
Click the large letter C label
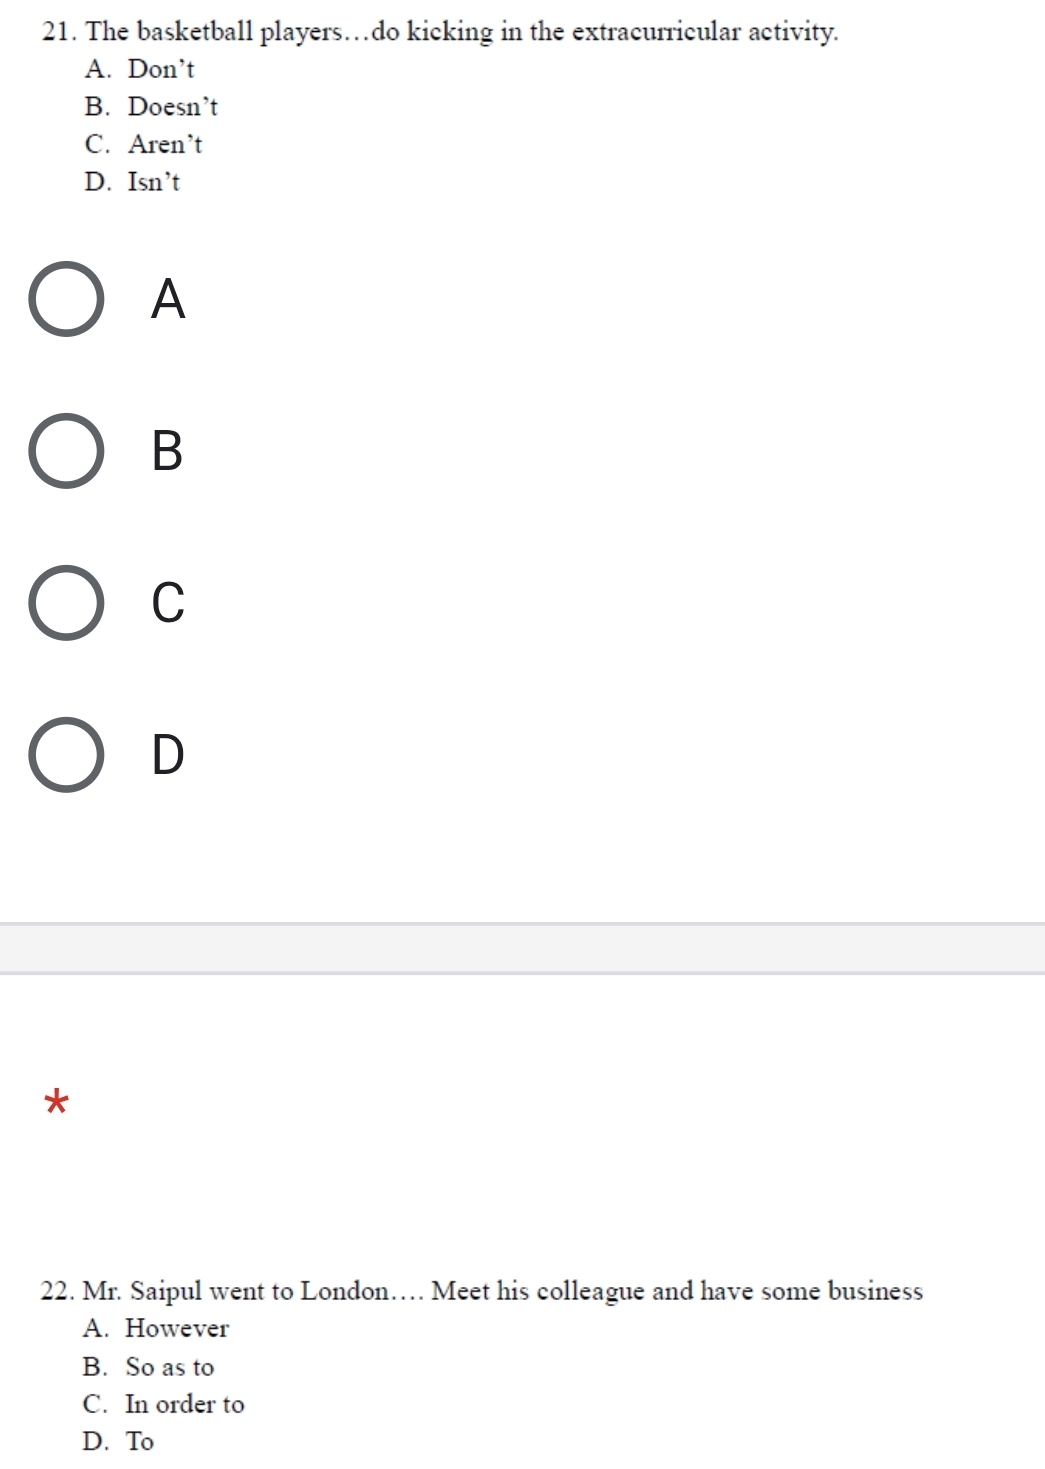point(168,602)
